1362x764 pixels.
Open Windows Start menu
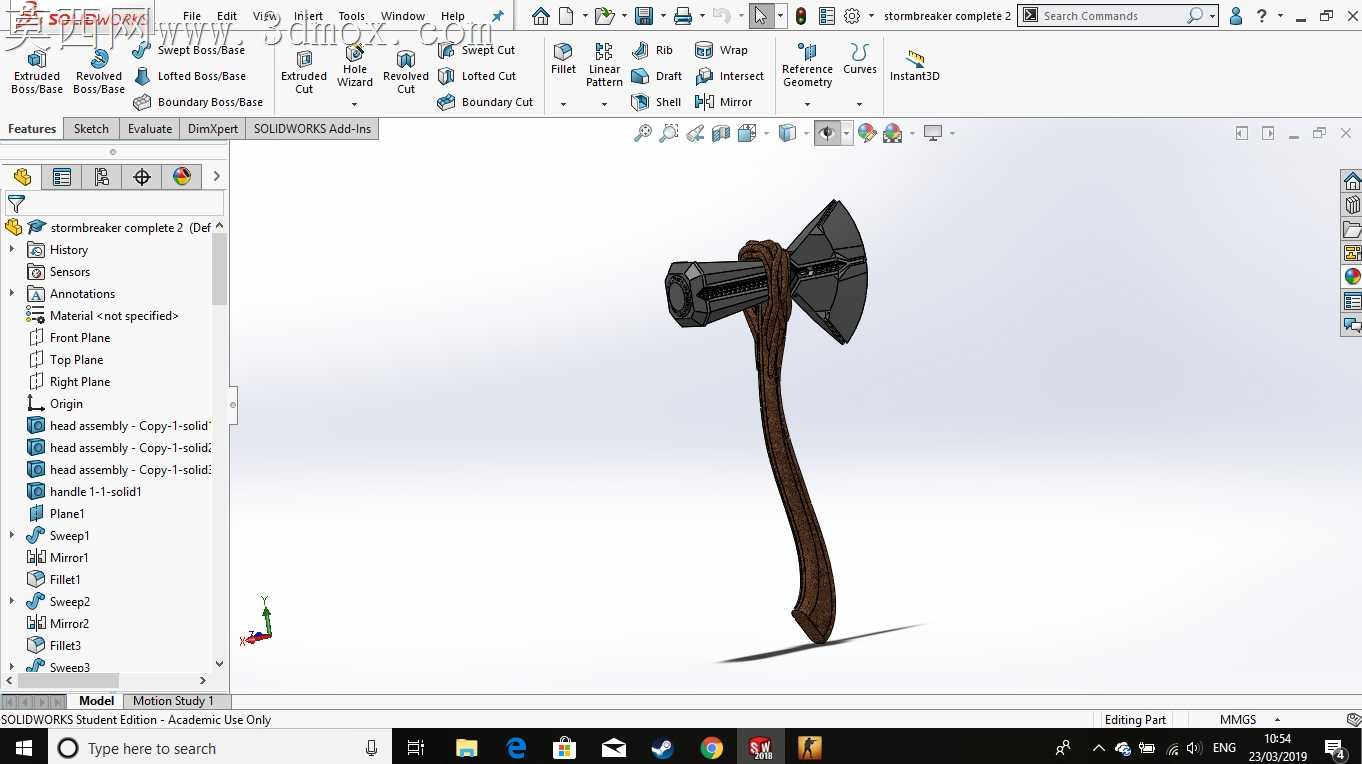(23, 748)
